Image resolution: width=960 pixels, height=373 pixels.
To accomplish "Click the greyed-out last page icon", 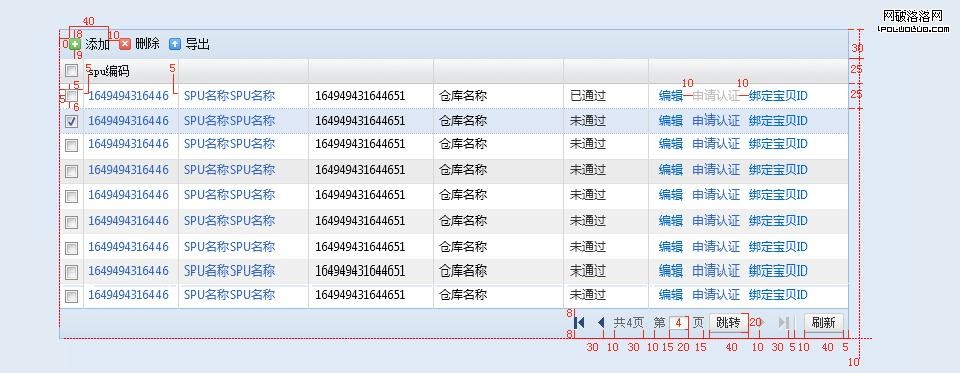I will (784, 322).
